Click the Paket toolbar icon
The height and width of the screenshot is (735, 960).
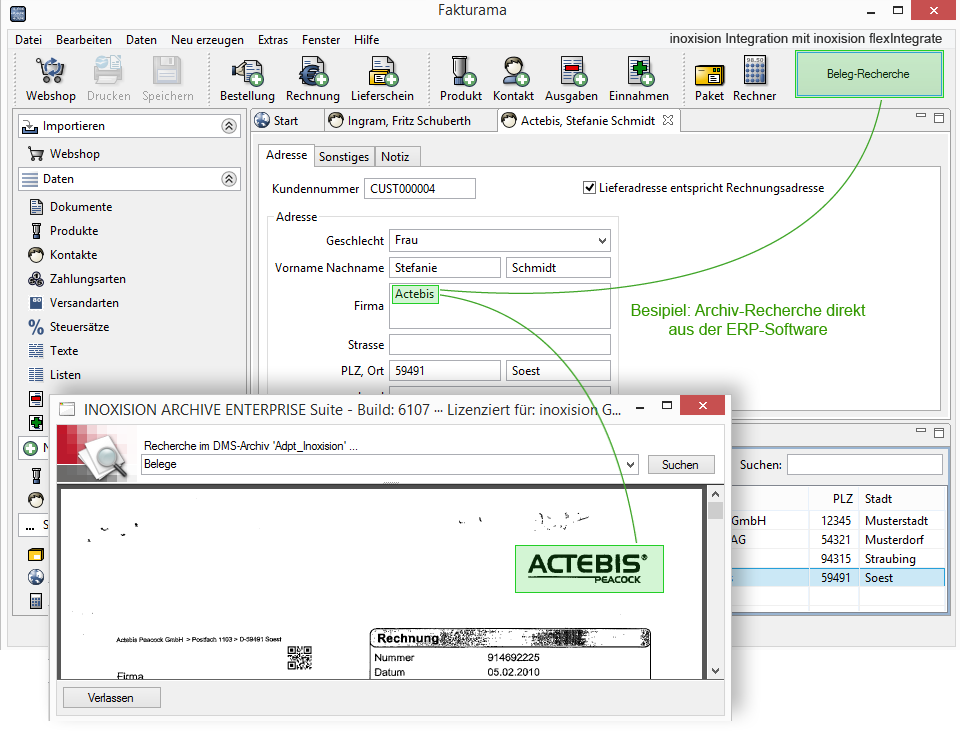pos(709,78)
